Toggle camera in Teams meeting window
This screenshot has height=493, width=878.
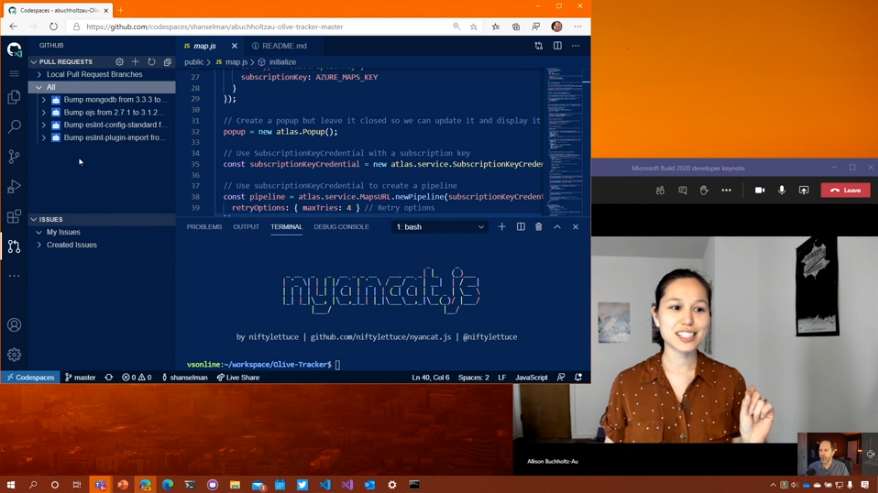(x=760, y=190)
